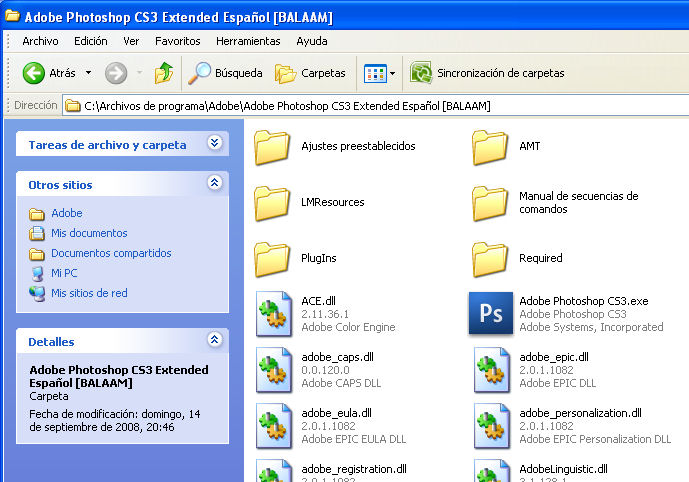
Task: Select the adobe_registration.dll file icon
Action: (274, 471)
